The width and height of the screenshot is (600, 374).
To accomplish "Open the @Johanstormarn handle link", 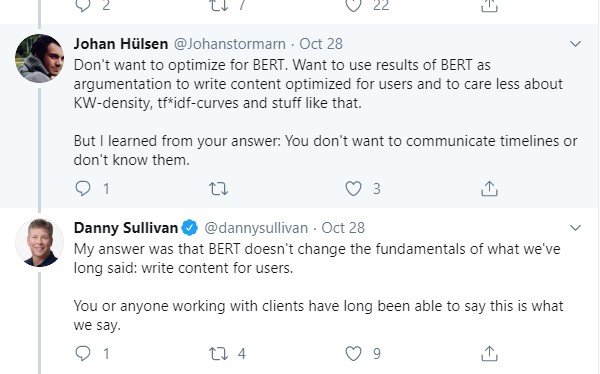I will 230,44.
